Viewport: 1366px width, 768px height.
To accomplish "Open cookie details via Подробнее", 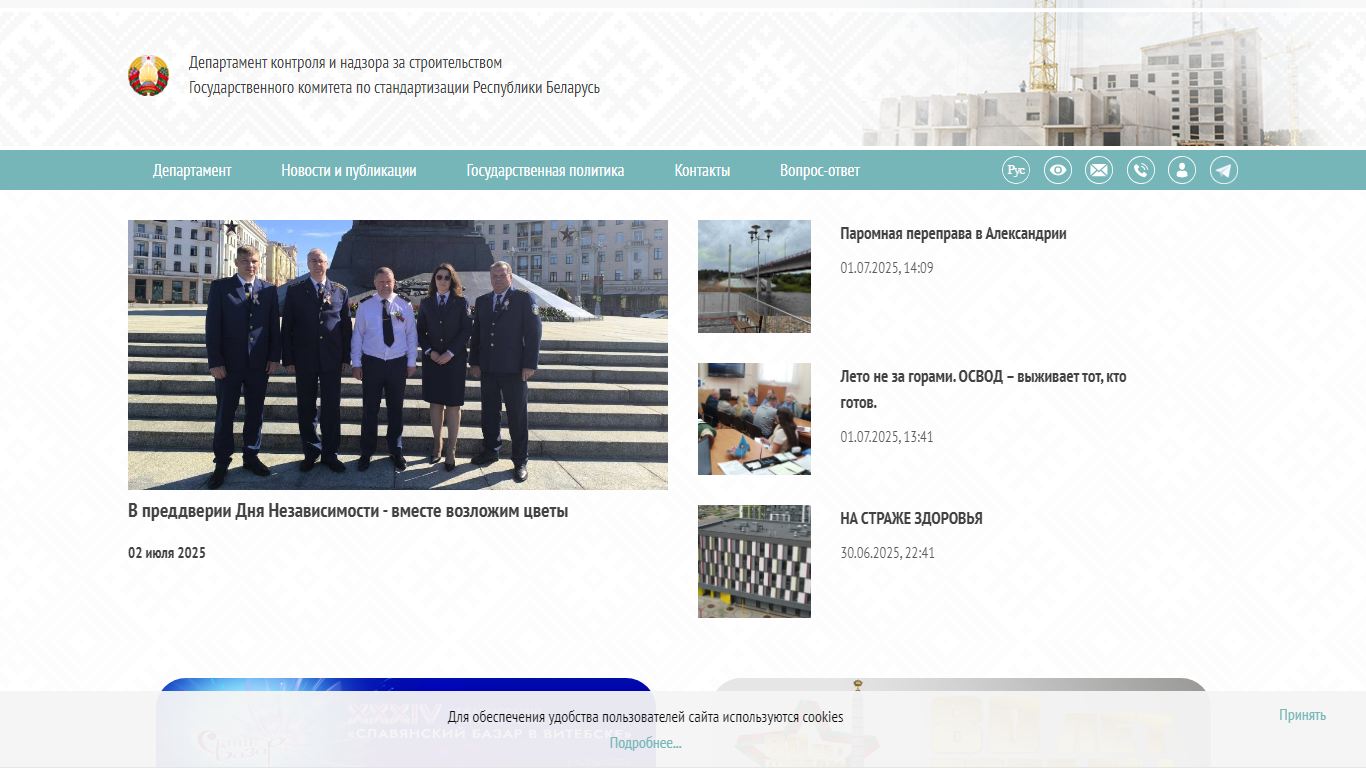I will tap(646, 743).
